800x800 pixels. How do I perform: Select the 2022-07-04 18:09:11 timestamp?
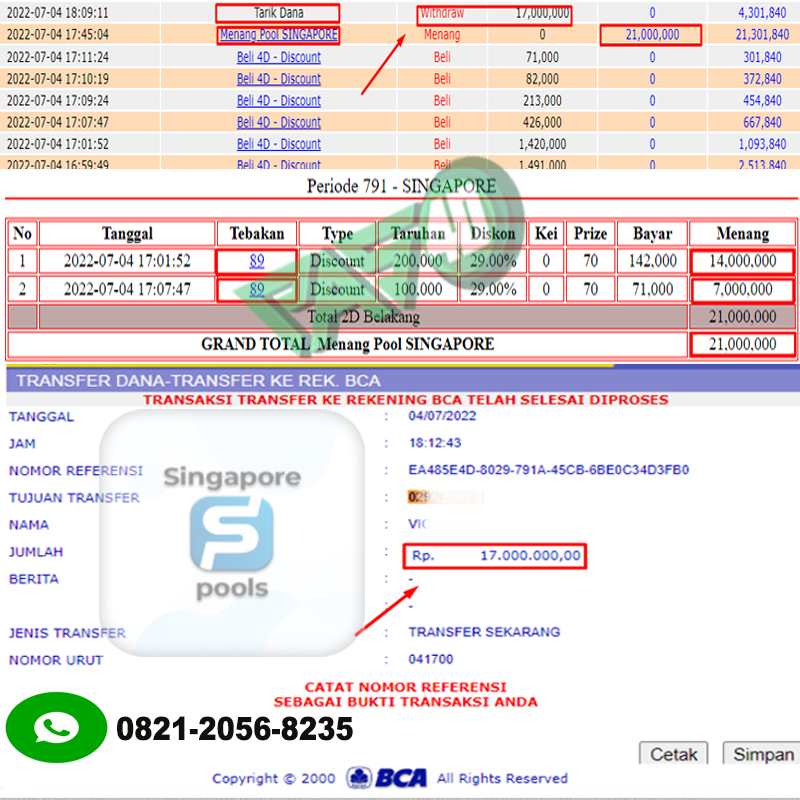pyautogui.click(x=58, y=13)
